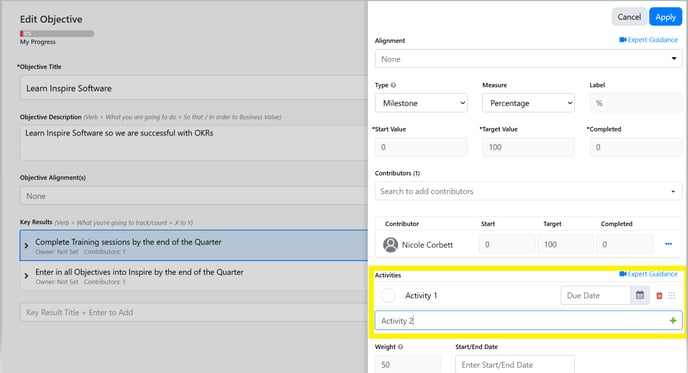Click the Weight help info icon
The width and height of the screenshot is (688, 373).
tap(400, 347)
